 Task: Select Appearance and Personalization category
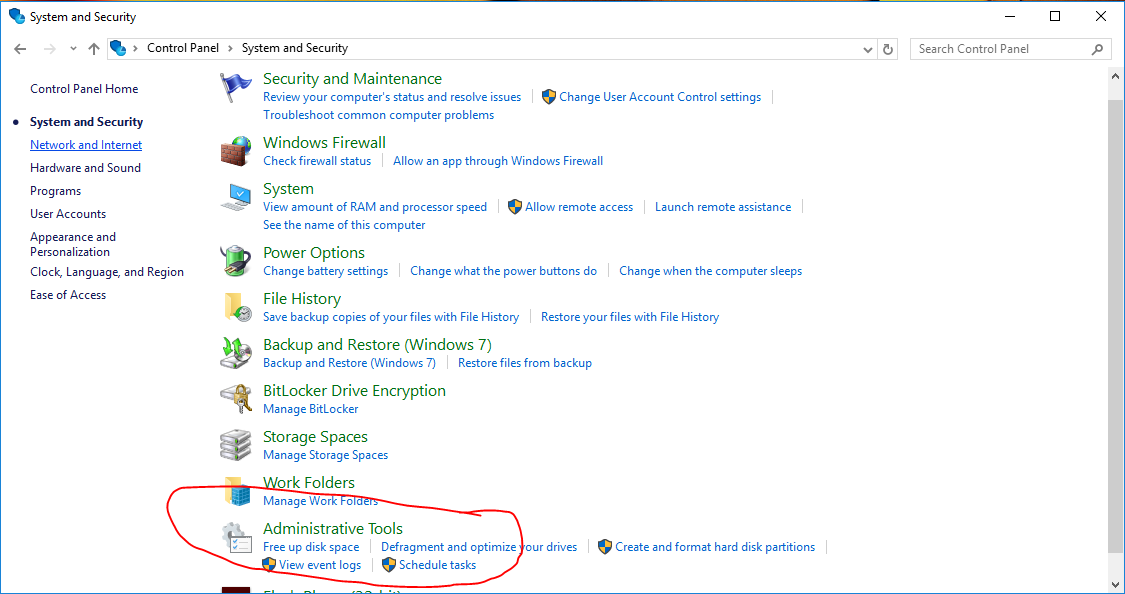[x=72, y=244]
